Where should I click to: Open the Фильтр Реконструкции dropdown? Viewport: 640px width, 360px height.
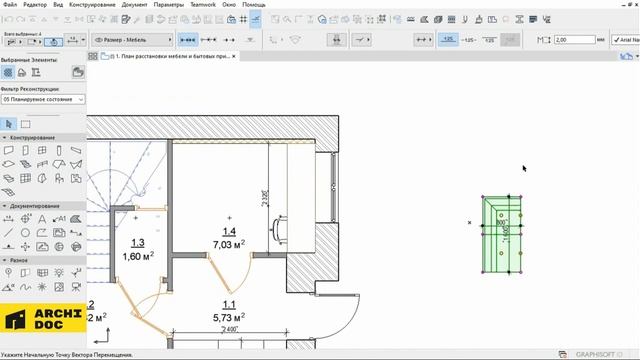(x=43, y=99)
